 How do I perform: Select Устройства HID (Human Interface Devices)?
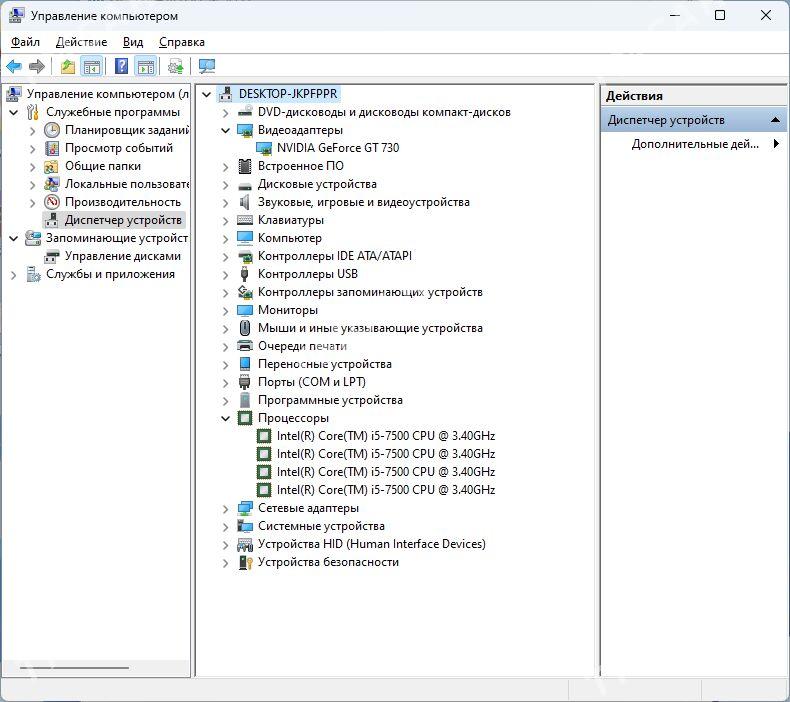[371, 544]
